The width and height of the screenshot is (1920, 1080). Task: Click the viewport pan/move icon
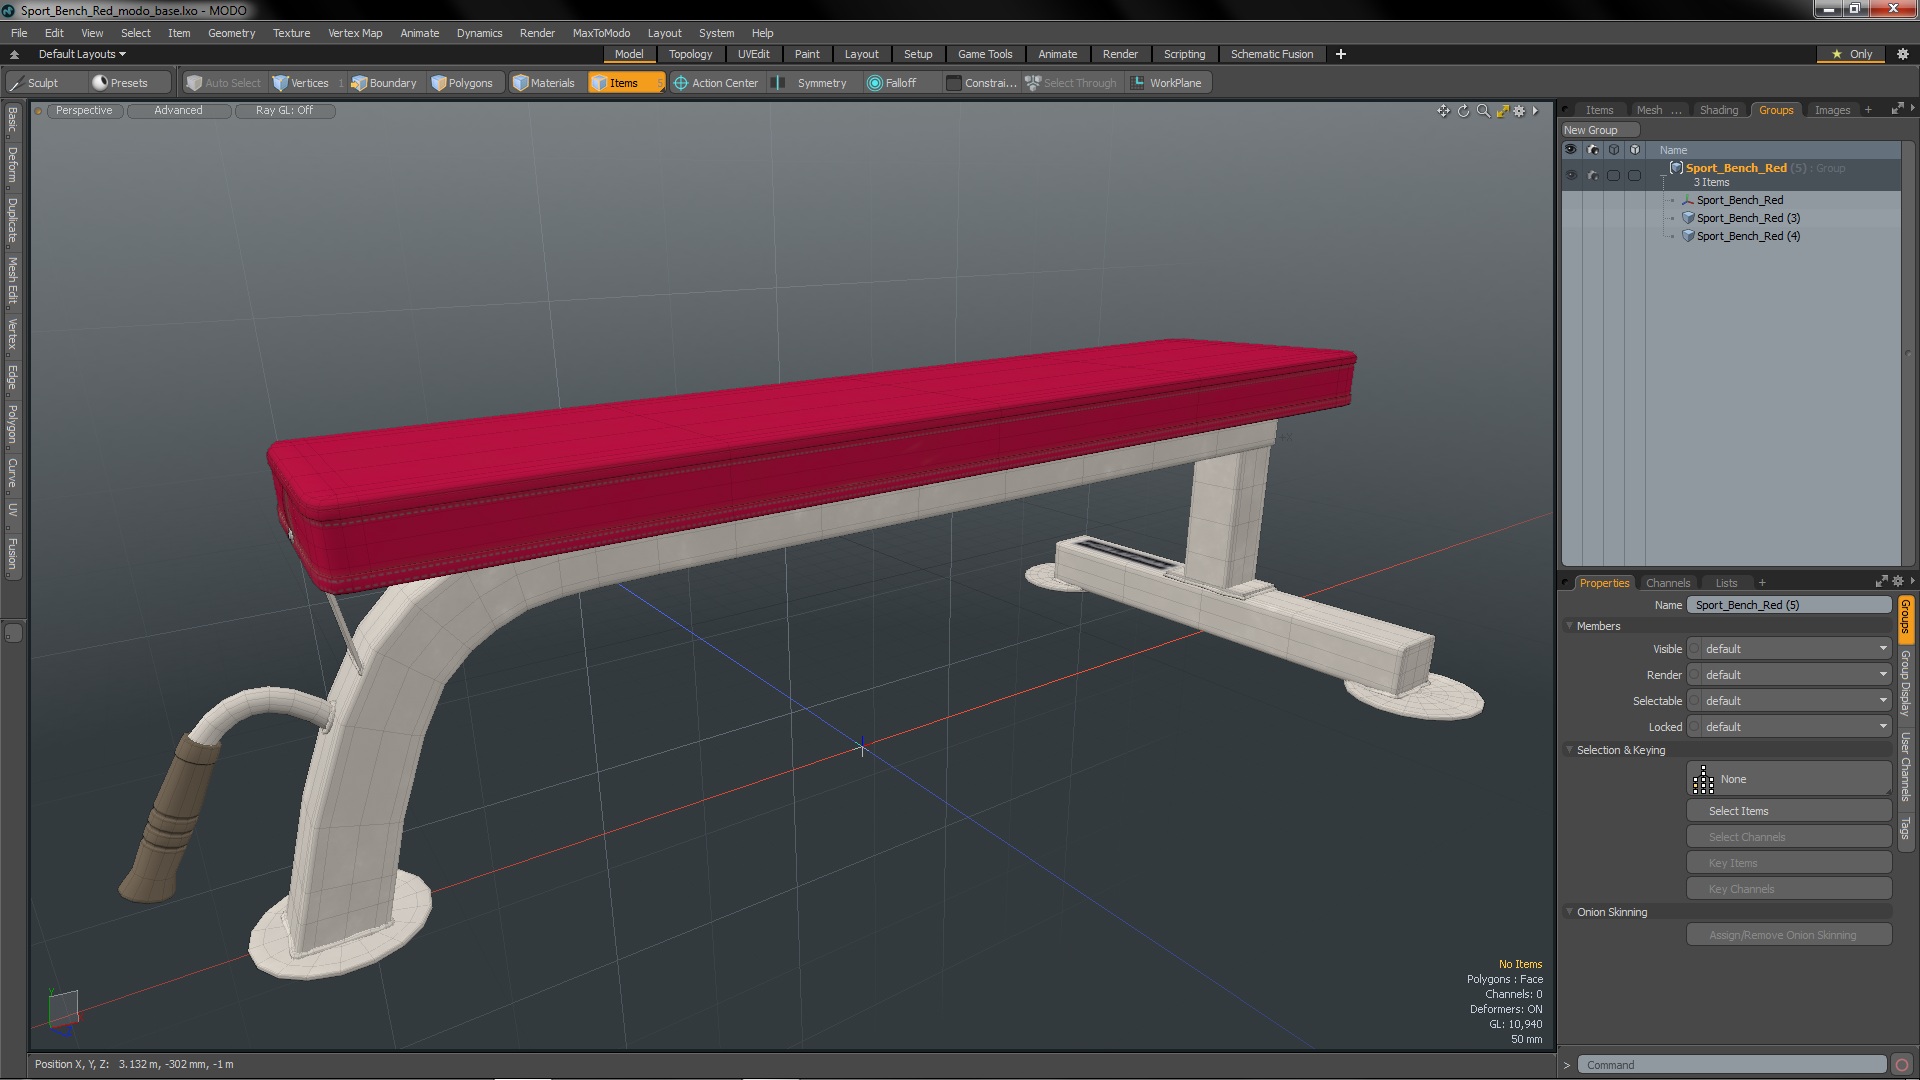(1443, 111)
